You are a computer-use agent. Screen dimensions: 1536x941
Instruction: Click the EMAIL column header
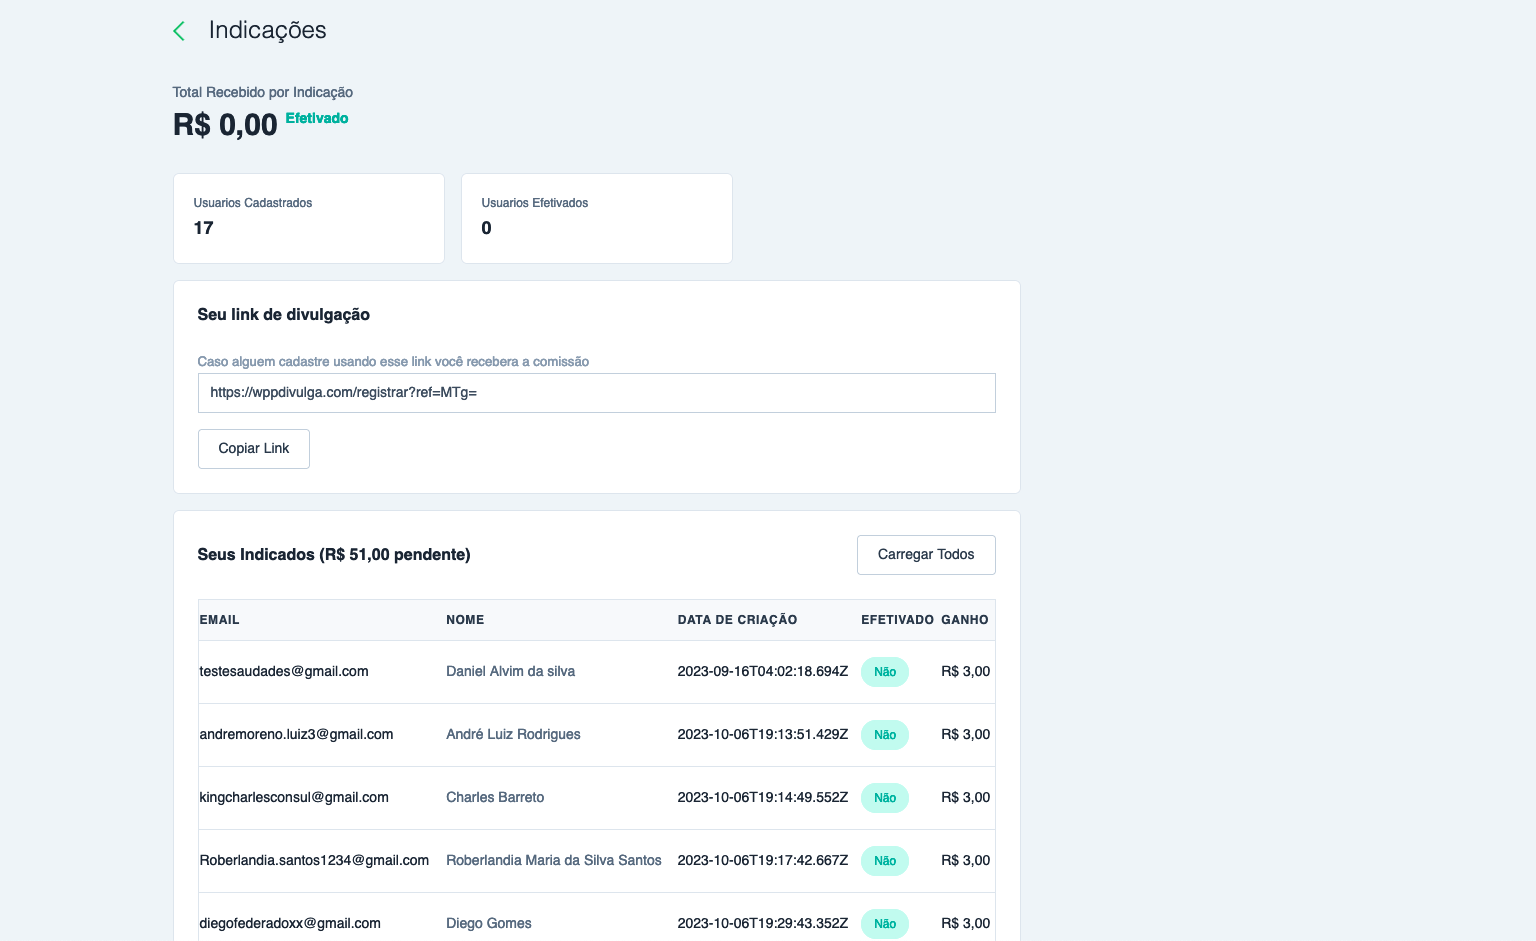(x=220, y=620)
